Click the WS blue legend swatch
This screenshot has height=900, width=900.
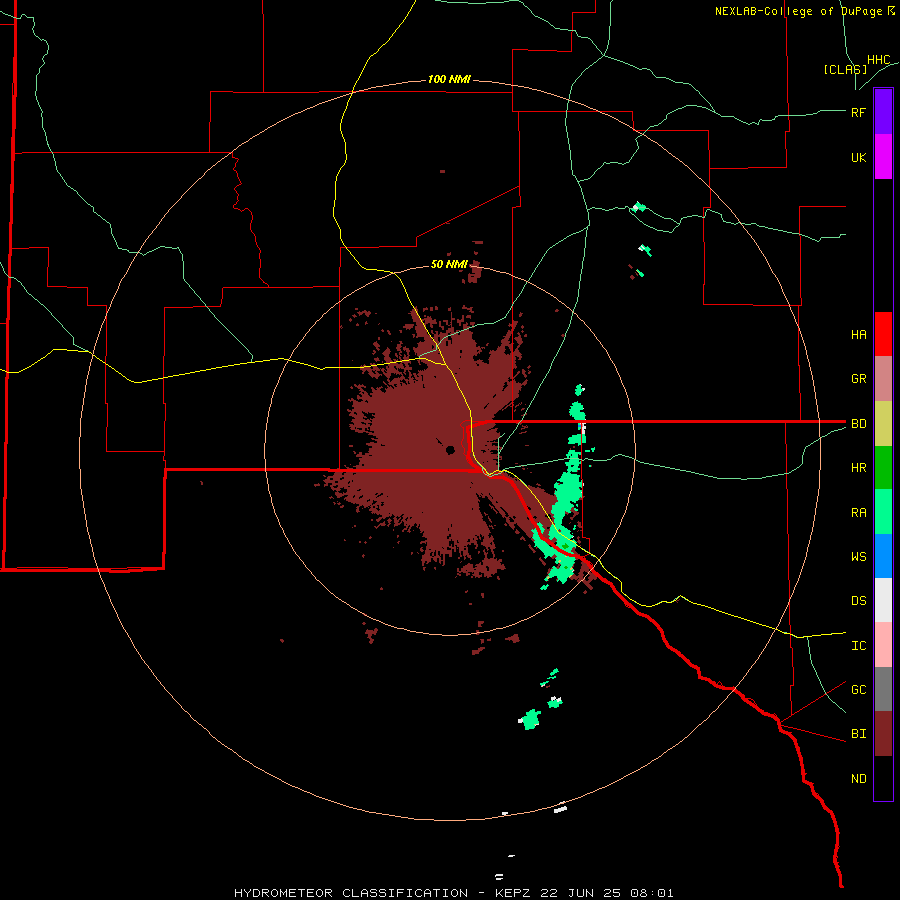883,556
